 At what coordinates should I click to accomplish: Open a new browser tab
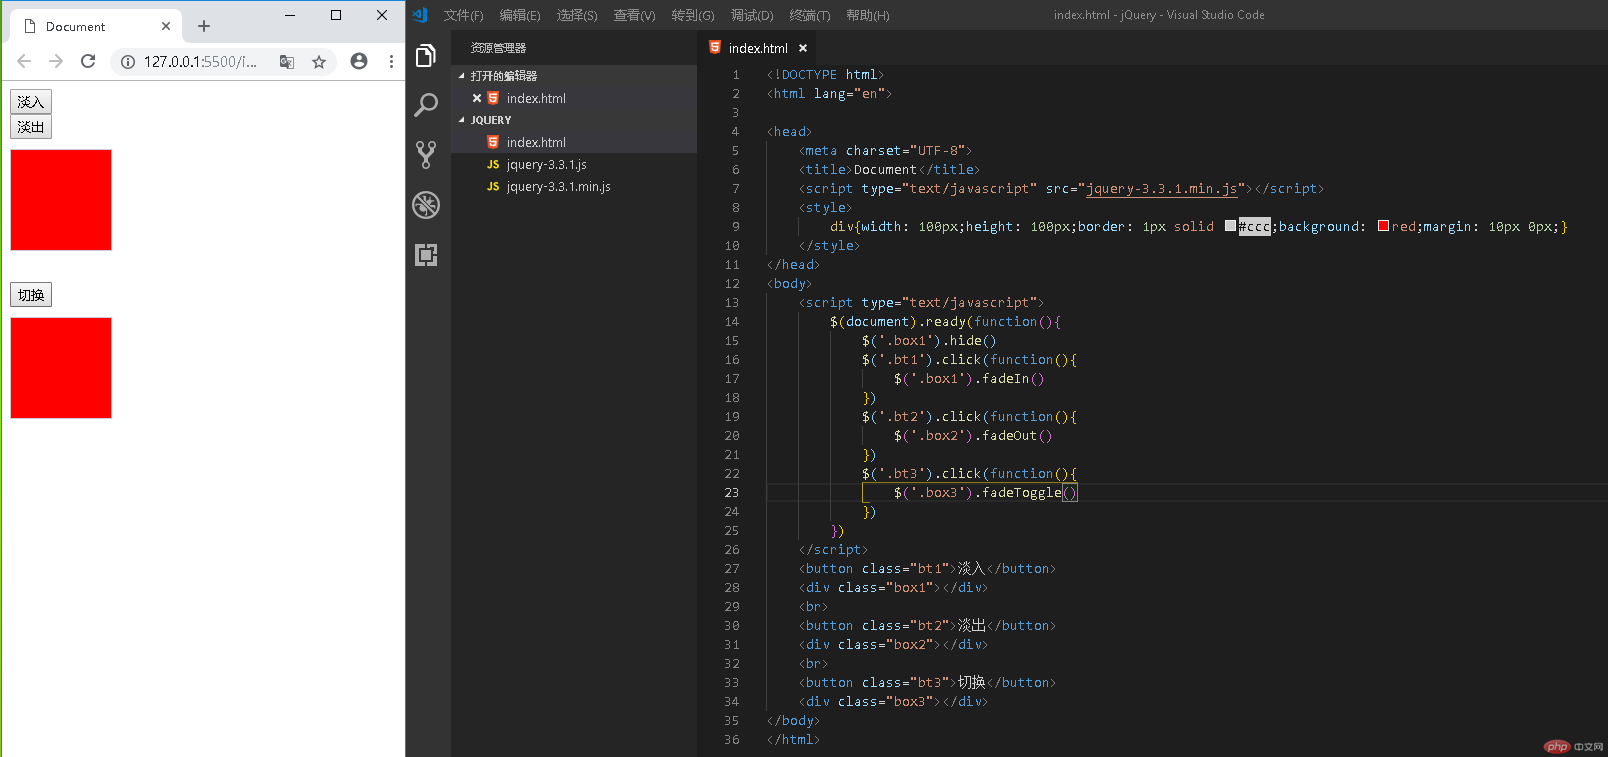tap(204, 26)
